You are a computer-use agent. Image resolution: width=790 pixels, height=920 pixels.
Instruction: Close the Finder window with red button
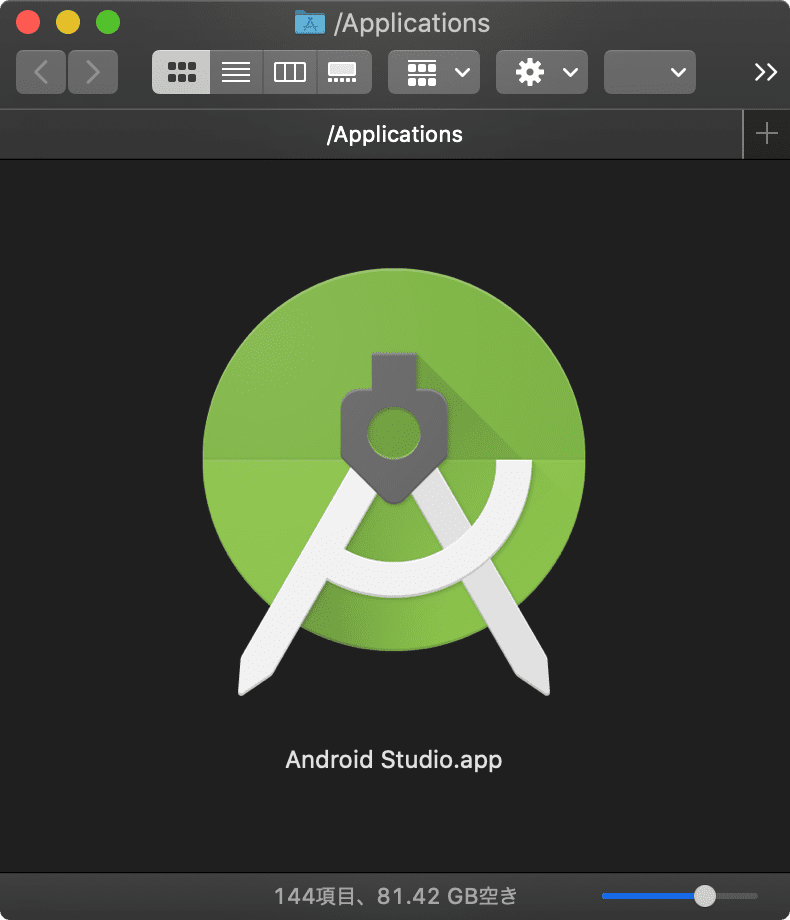coord(28,22)
